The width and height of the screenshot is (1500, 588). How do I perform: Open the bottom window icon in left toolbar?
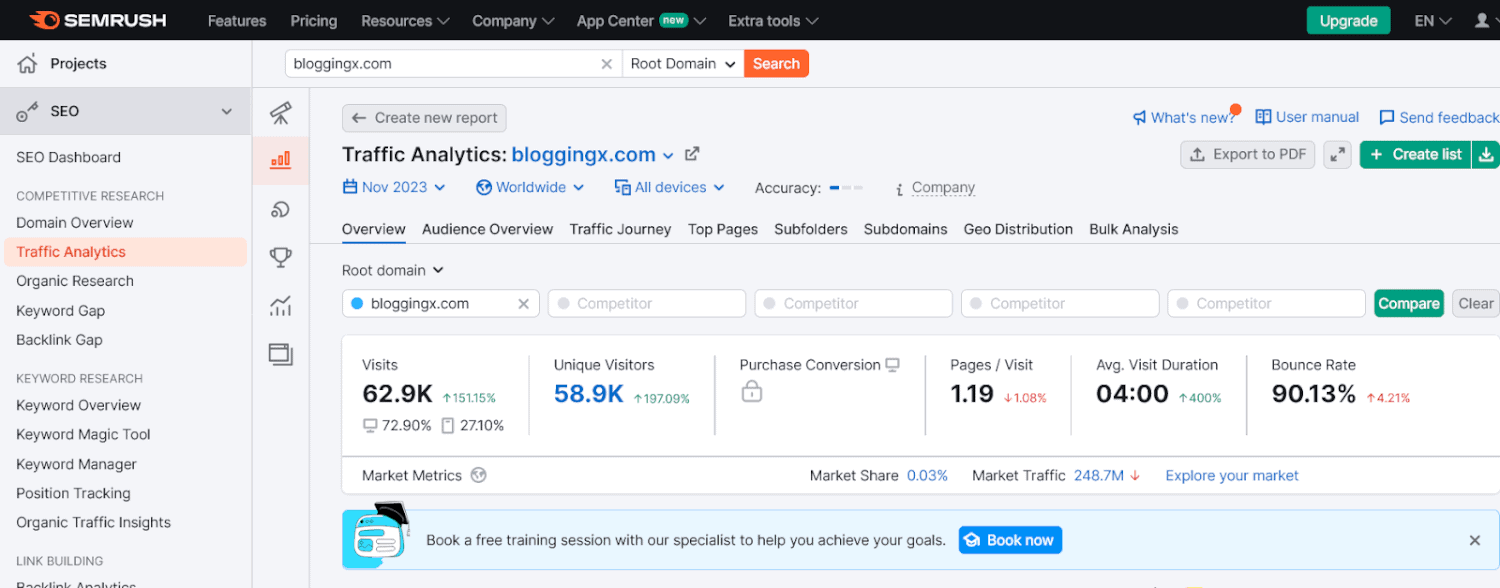point(280,354)
